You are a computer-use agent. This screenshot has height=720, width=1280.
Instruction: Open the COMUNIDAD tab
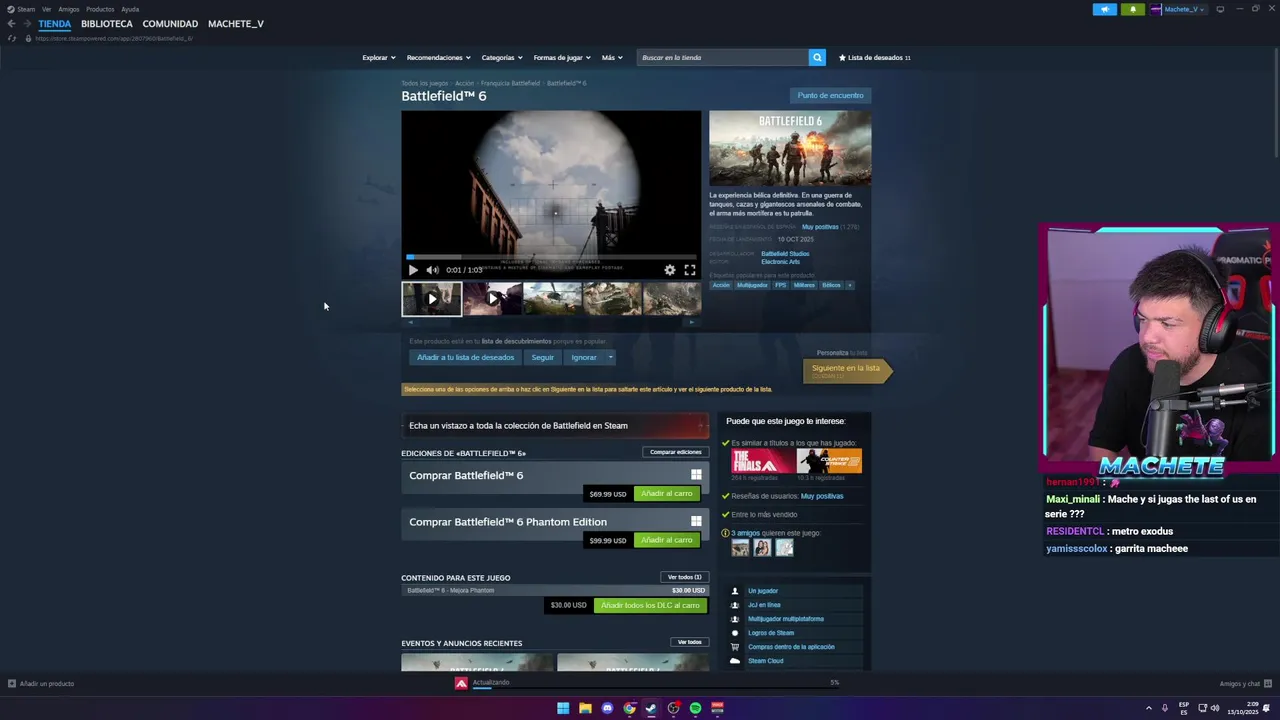[170, 24]
